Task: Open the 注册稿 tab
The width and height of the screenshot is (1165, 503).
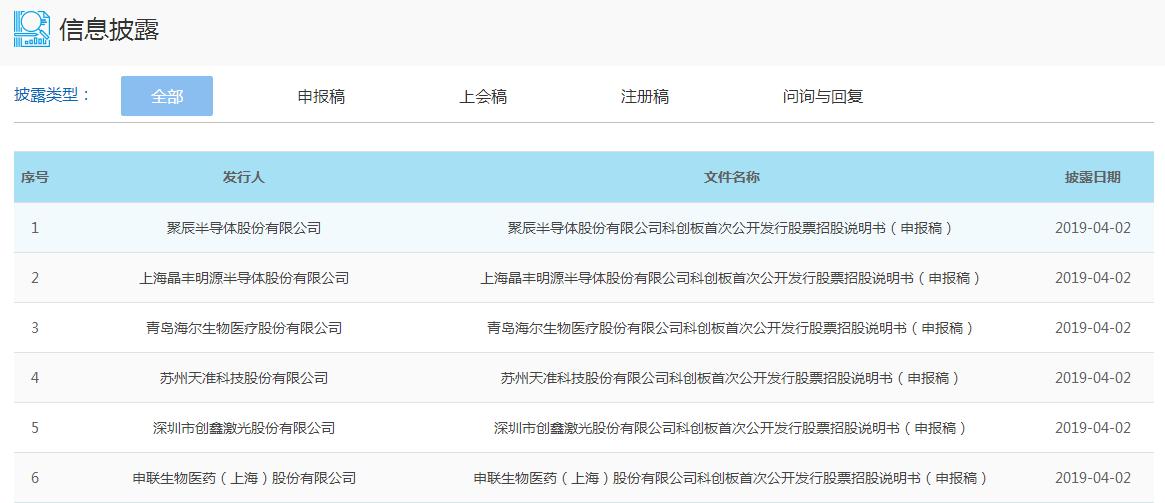Action: [645, 96]
